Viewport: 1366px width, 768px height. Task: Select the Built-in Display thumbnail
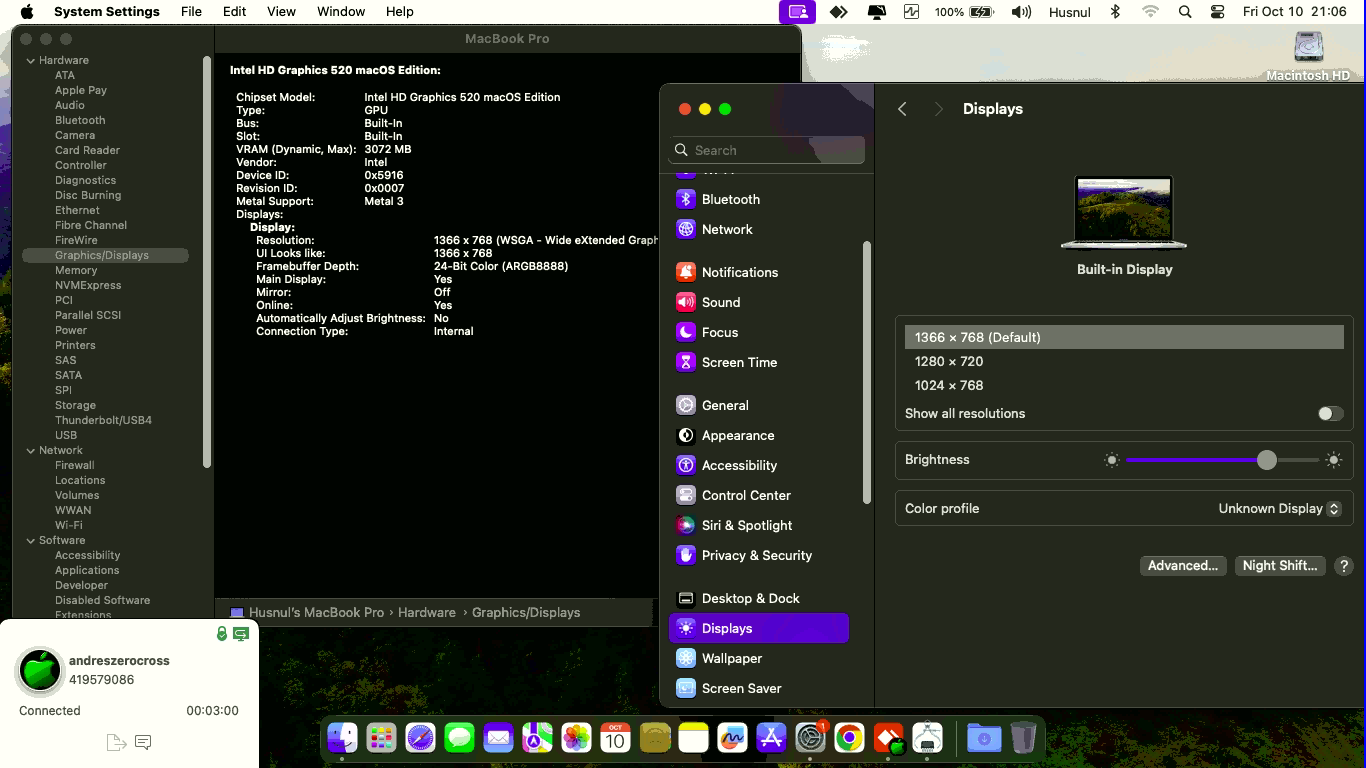click(x=1124, y=212)
